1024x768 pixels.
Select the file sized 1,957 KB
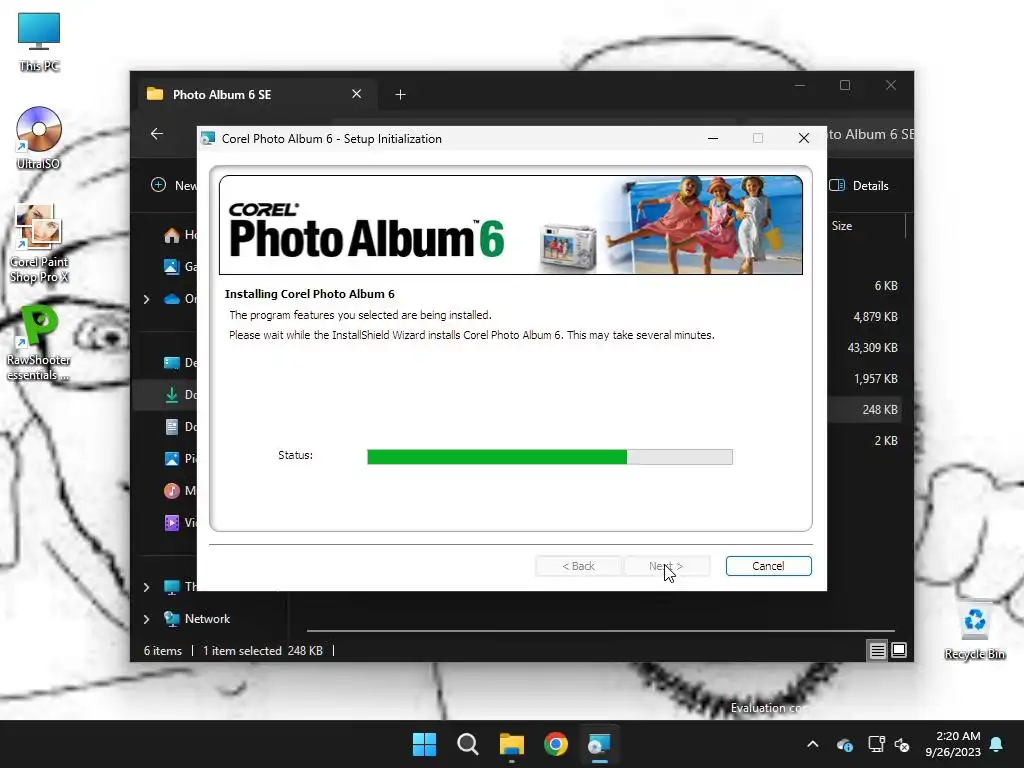[x=875, y=379]
